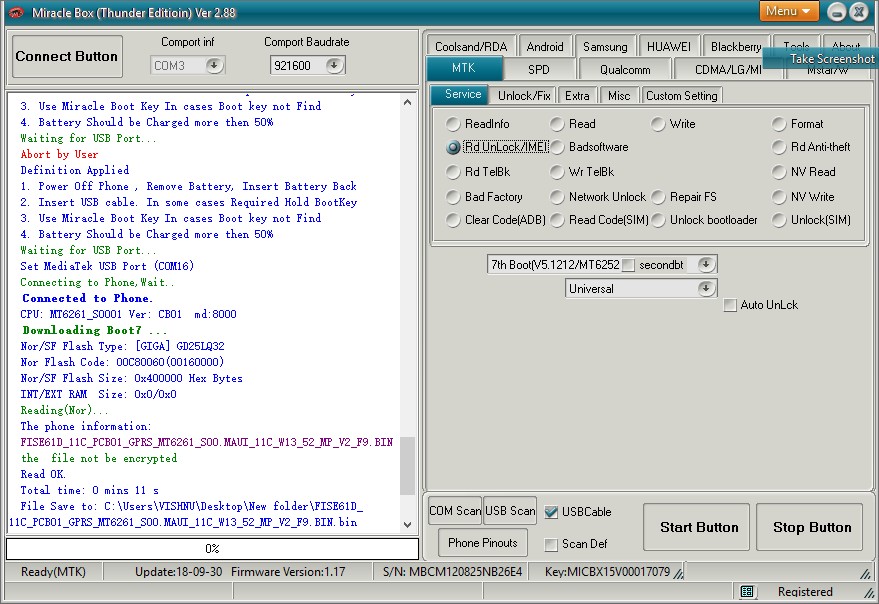Viewport: 879px width, 604px height.
Task: Select the Rd Anti-theft radio option
Action: tap(779, 147)
